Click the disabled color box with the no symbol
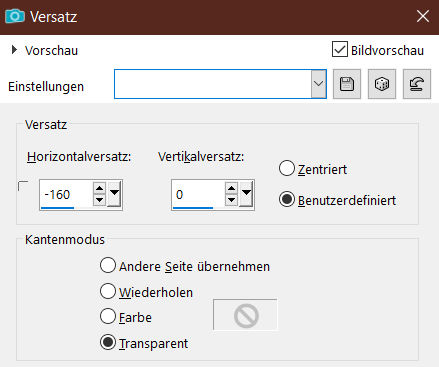The width and height of the screenshot is (439, 367). 245,315
